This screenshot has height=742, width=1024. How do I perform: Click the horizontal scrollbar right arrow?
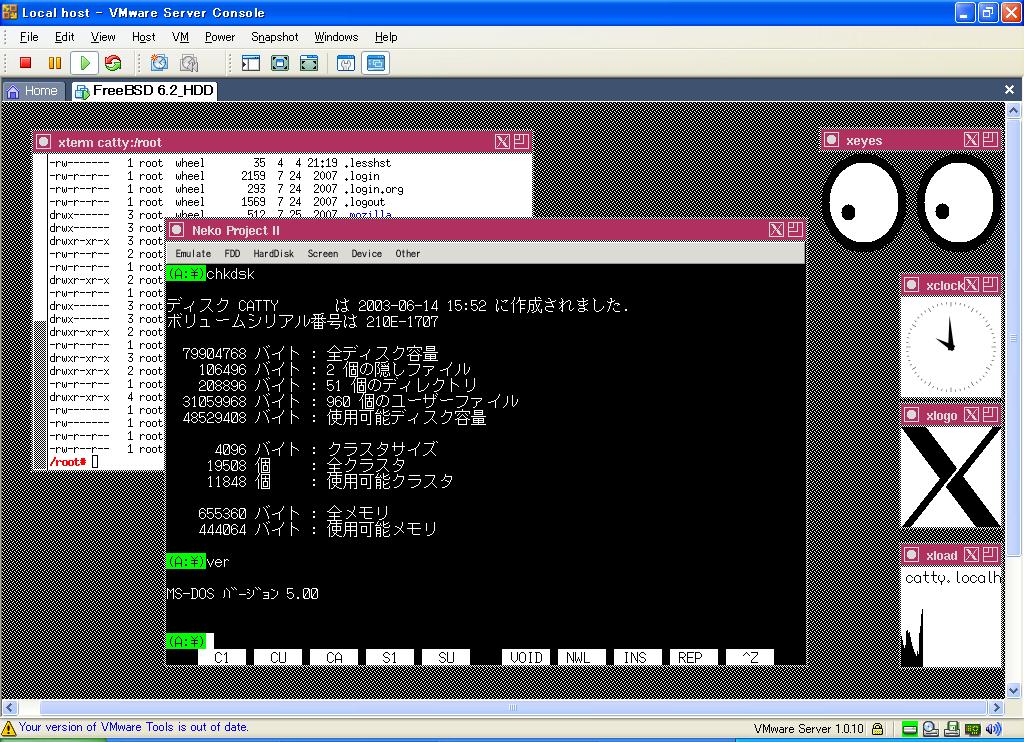click(996, 707)
